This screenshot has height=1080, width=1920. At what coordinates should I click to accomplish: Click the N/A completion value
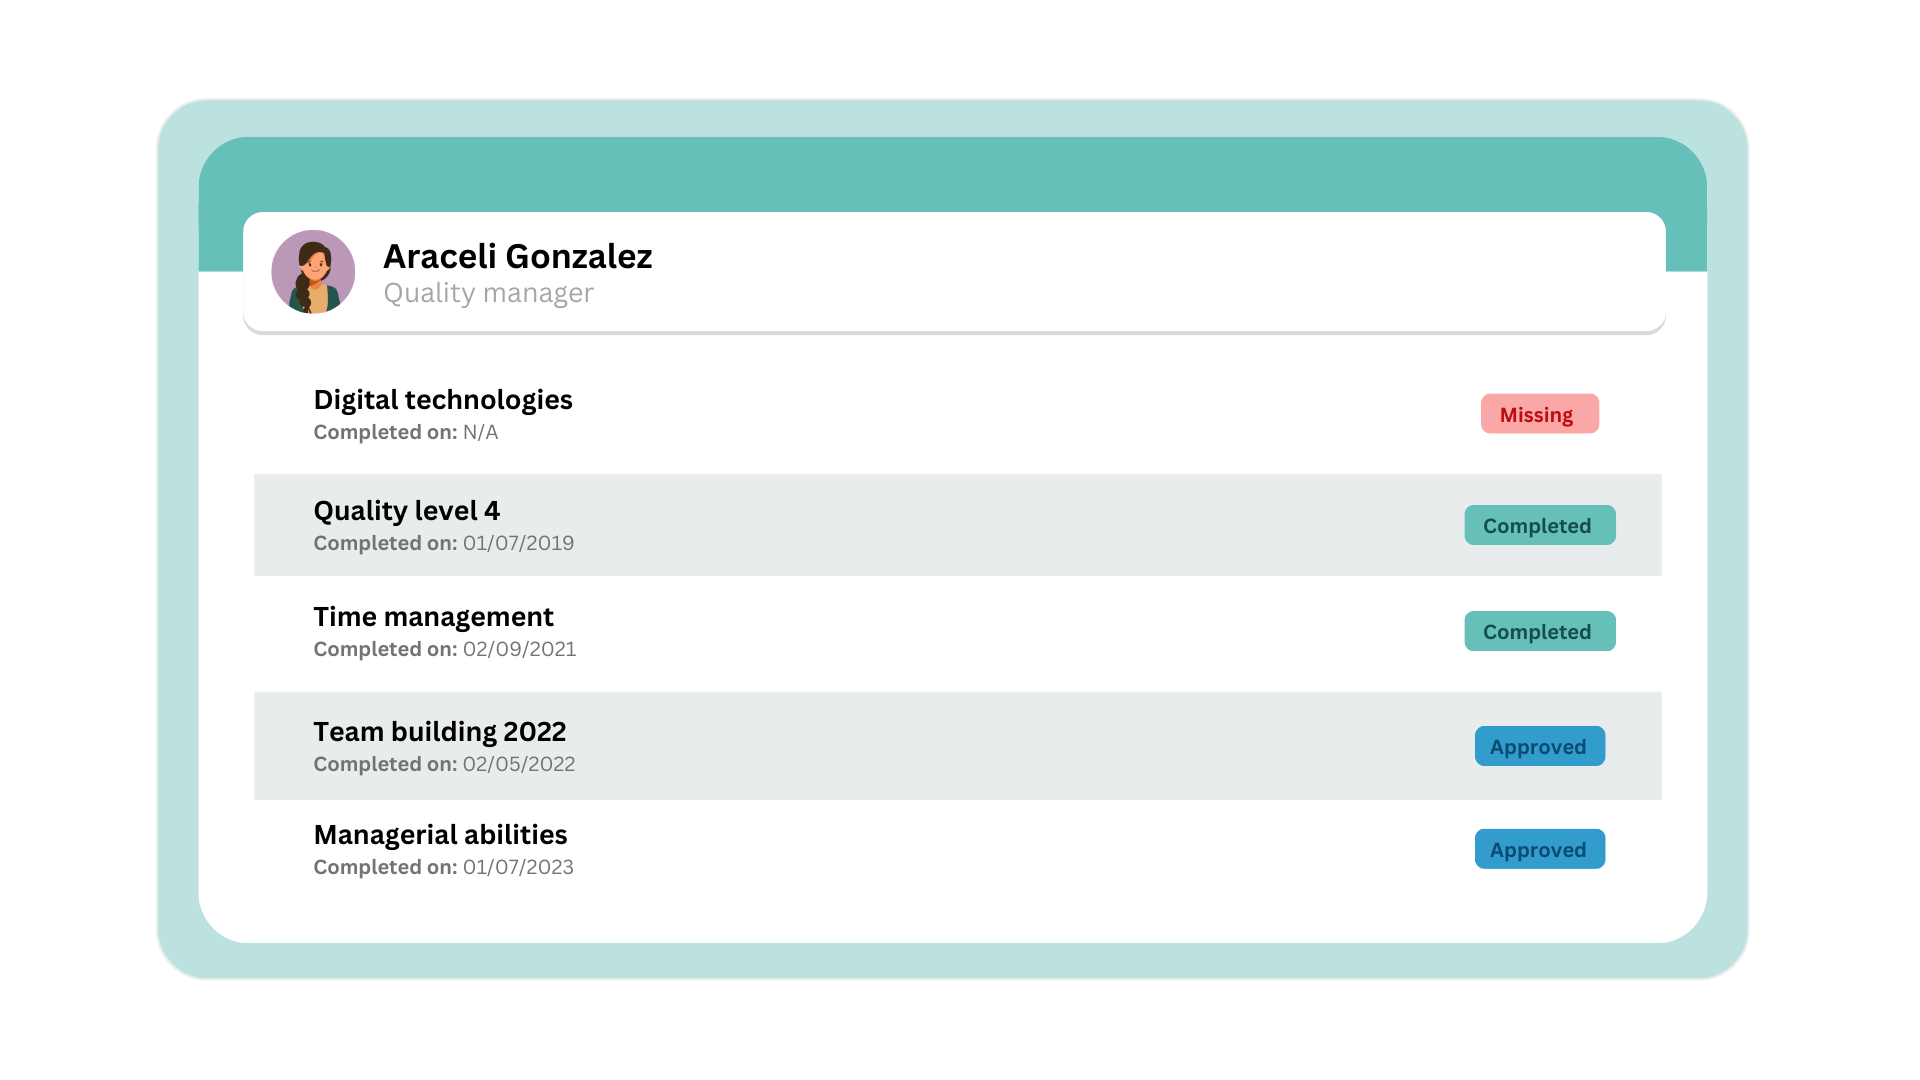[480, 433]
